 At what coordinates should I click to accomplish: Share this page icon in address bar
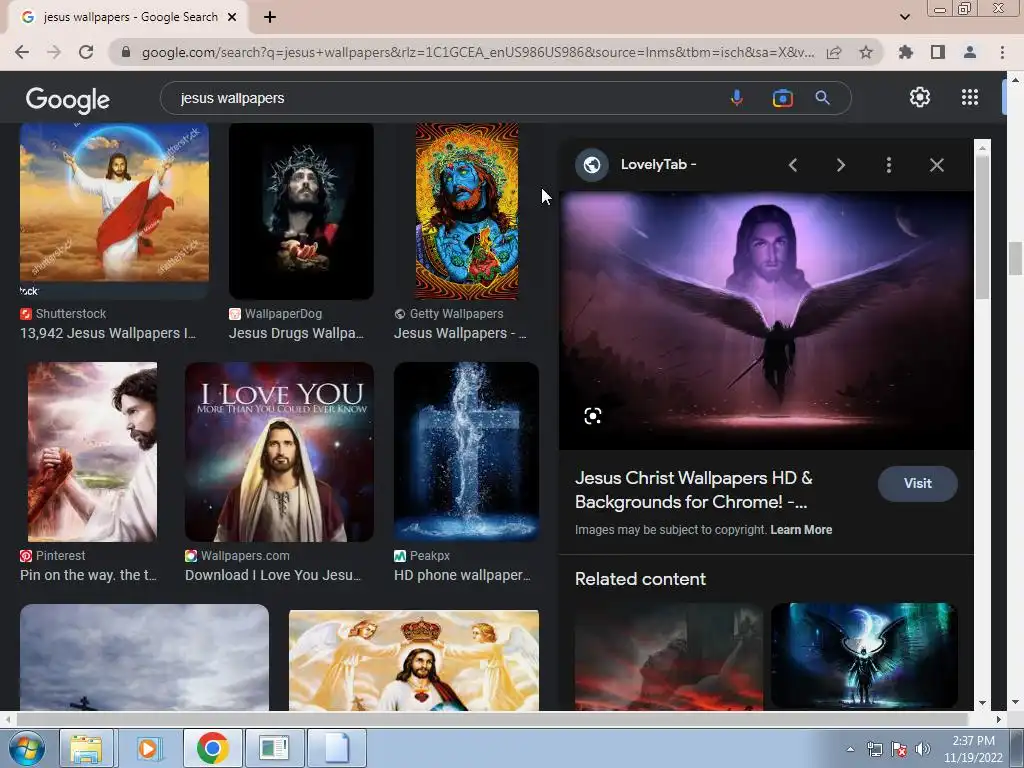point(834,52)
